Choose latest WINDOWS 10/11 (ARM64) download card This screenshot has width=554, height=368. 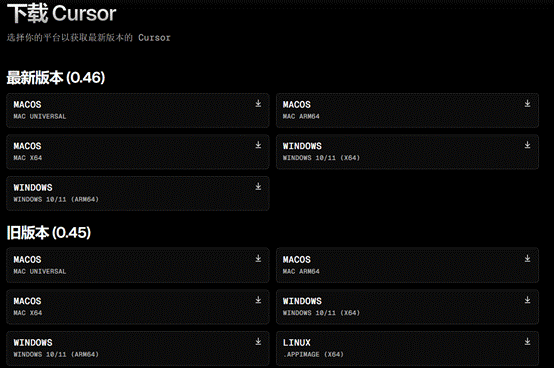coord(138,193)
